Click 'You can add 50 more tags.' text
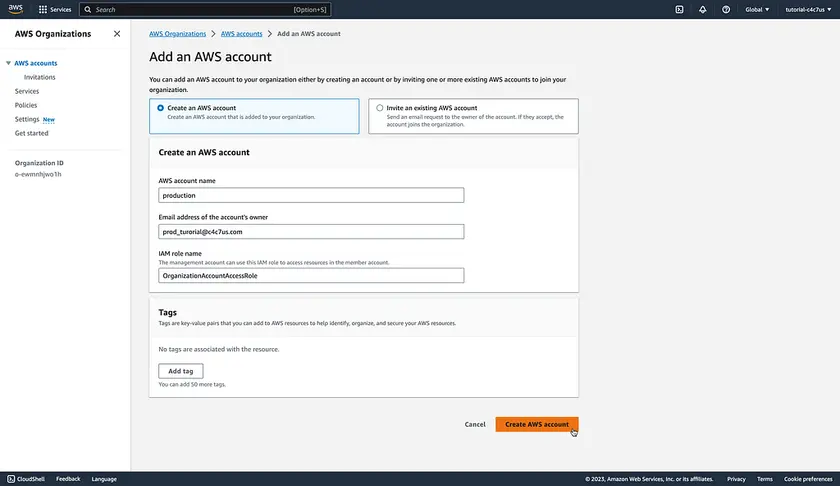 [192, 384]
